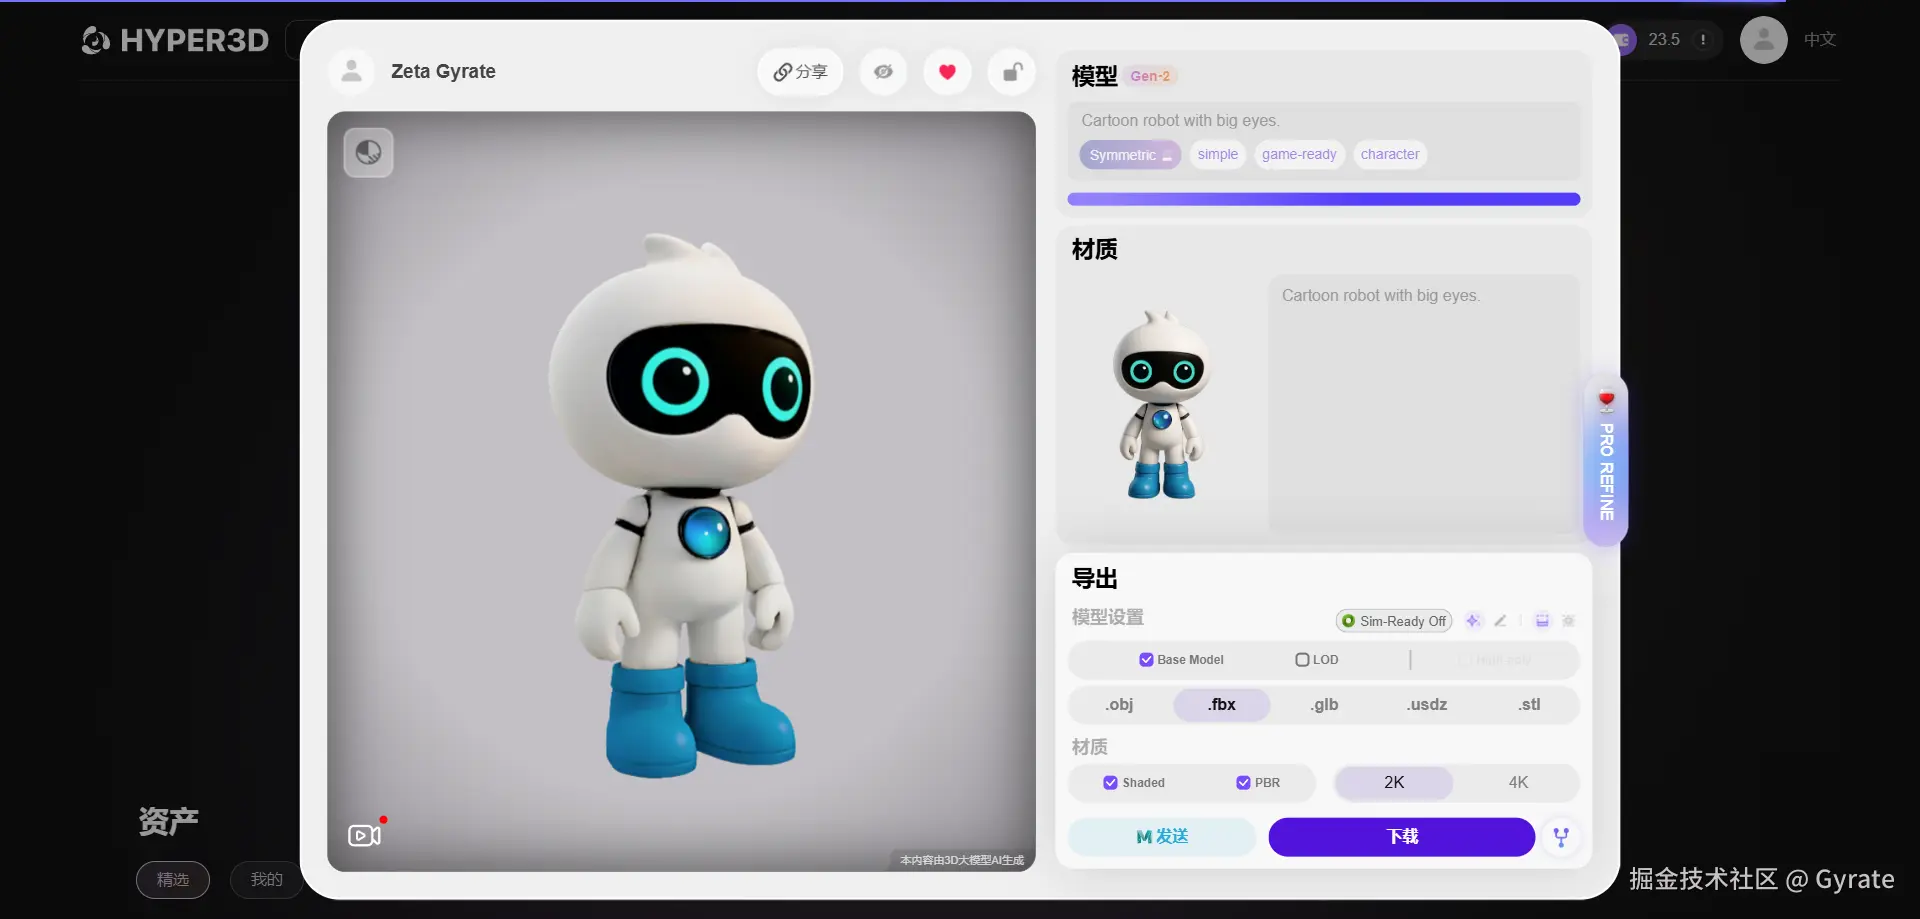This screenshot has width=1920, height=919.
Task: Click the sphere render-mode icon in the viewer
Action: [x=368, y=151]
